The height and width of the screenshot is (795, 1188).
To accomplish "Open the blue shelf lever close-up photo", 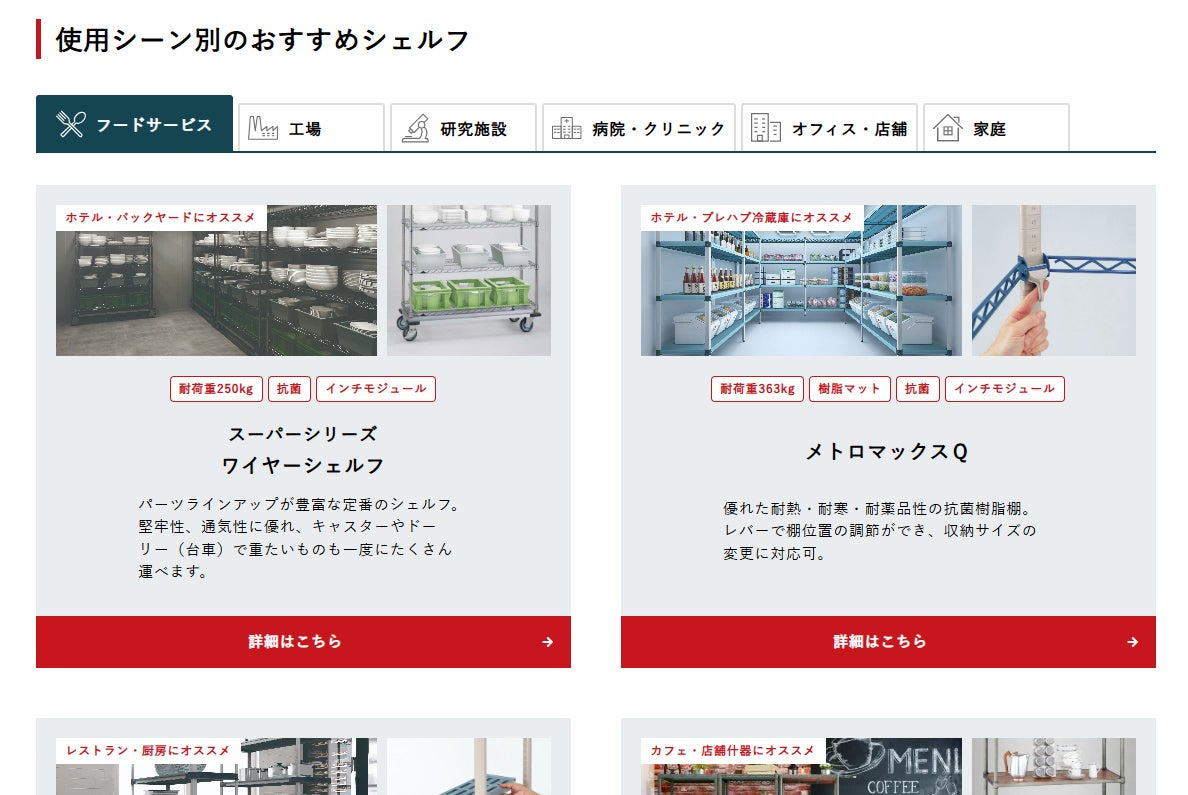I will tap(1054, 280).
